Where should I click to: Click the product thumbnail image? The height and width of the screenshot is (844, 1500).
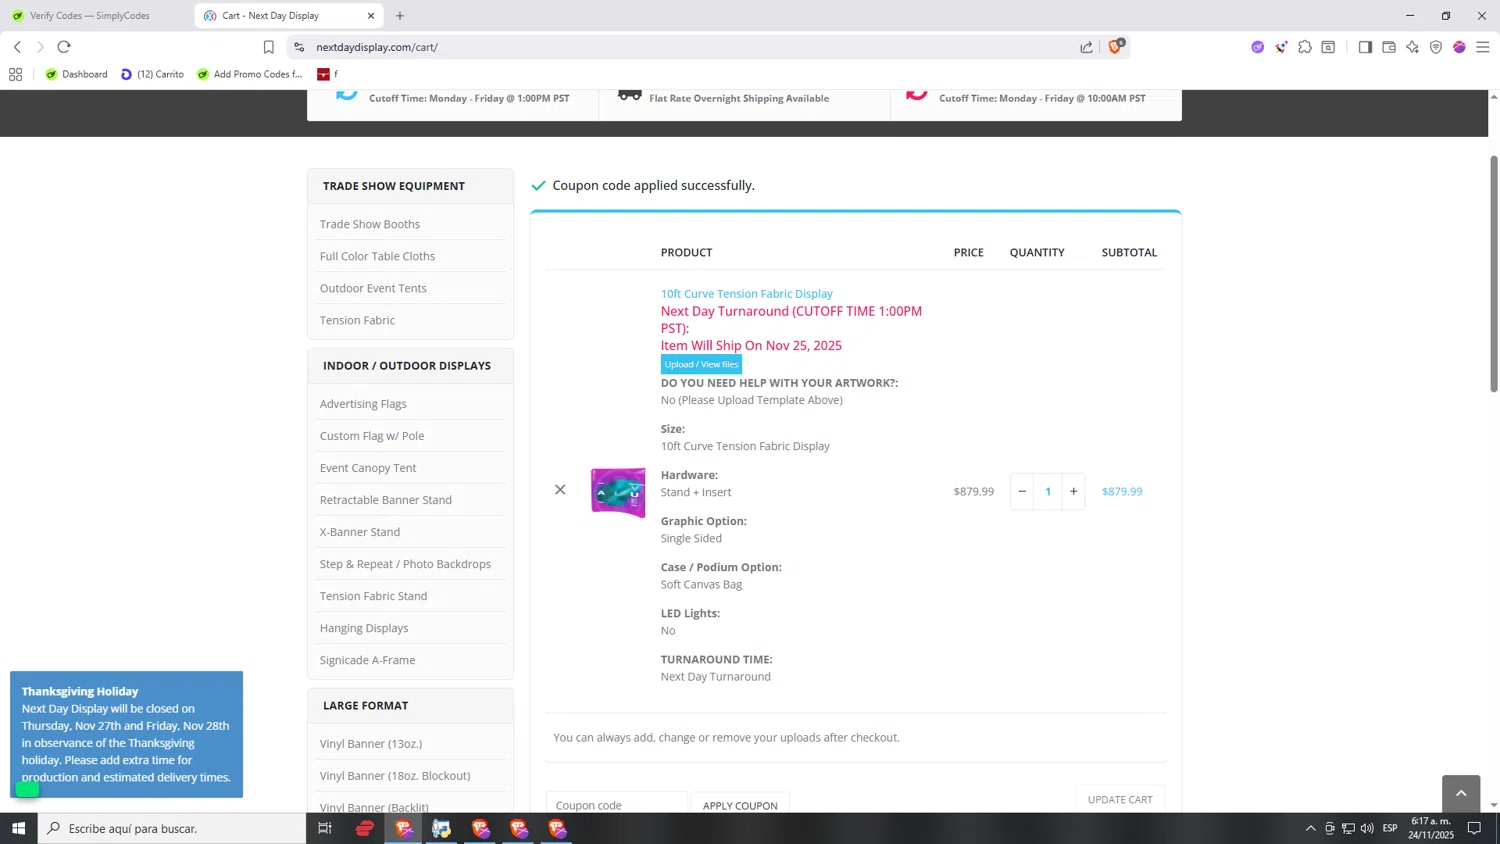(x=618, y=491)
